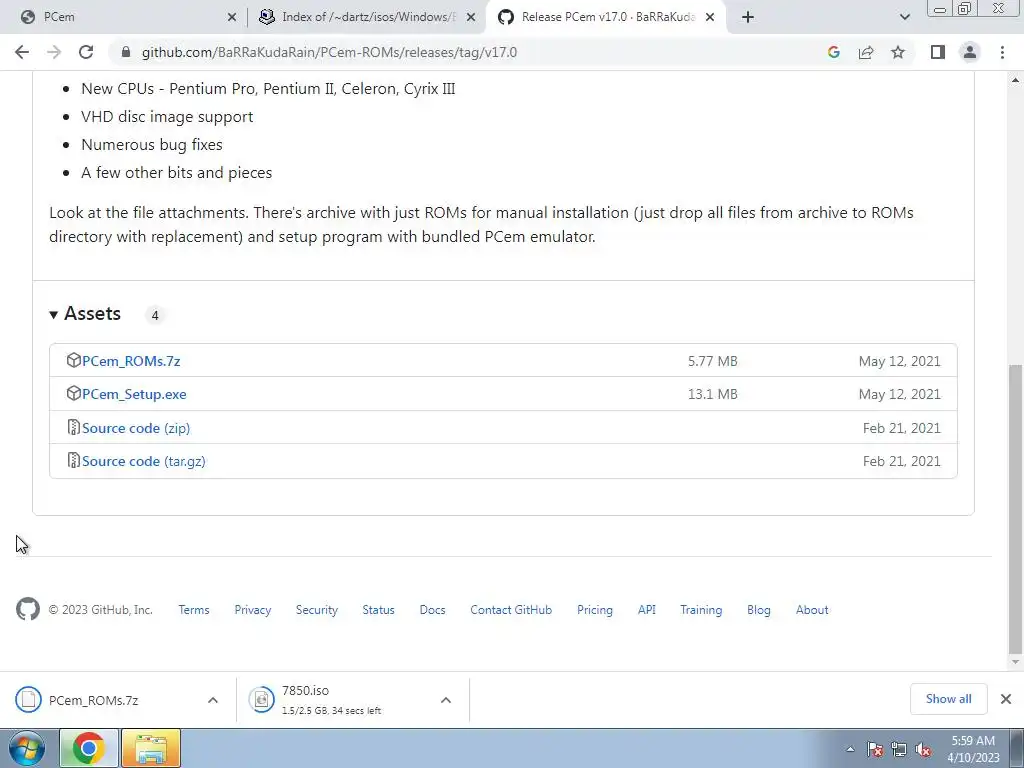Open options chevron for 7850.iso download
The width and height of the screenshot is (1024, 768).
pyautogui.click(x=446, y=700)
